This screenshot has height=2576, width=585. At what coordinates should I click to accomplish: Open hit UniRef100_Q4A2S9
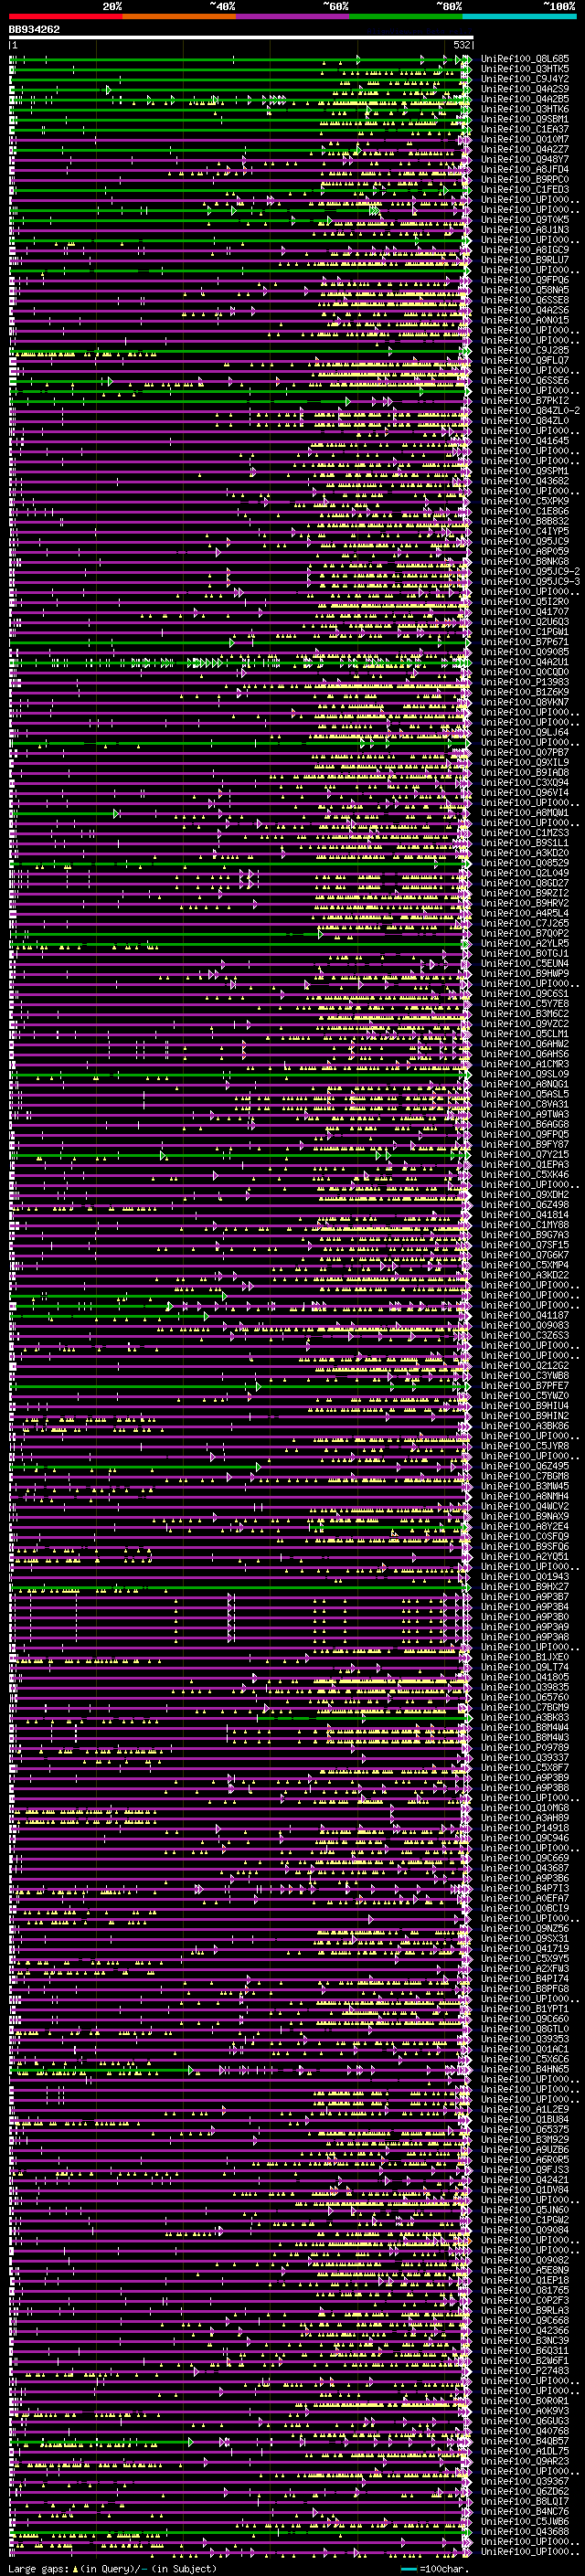point(525,89)
